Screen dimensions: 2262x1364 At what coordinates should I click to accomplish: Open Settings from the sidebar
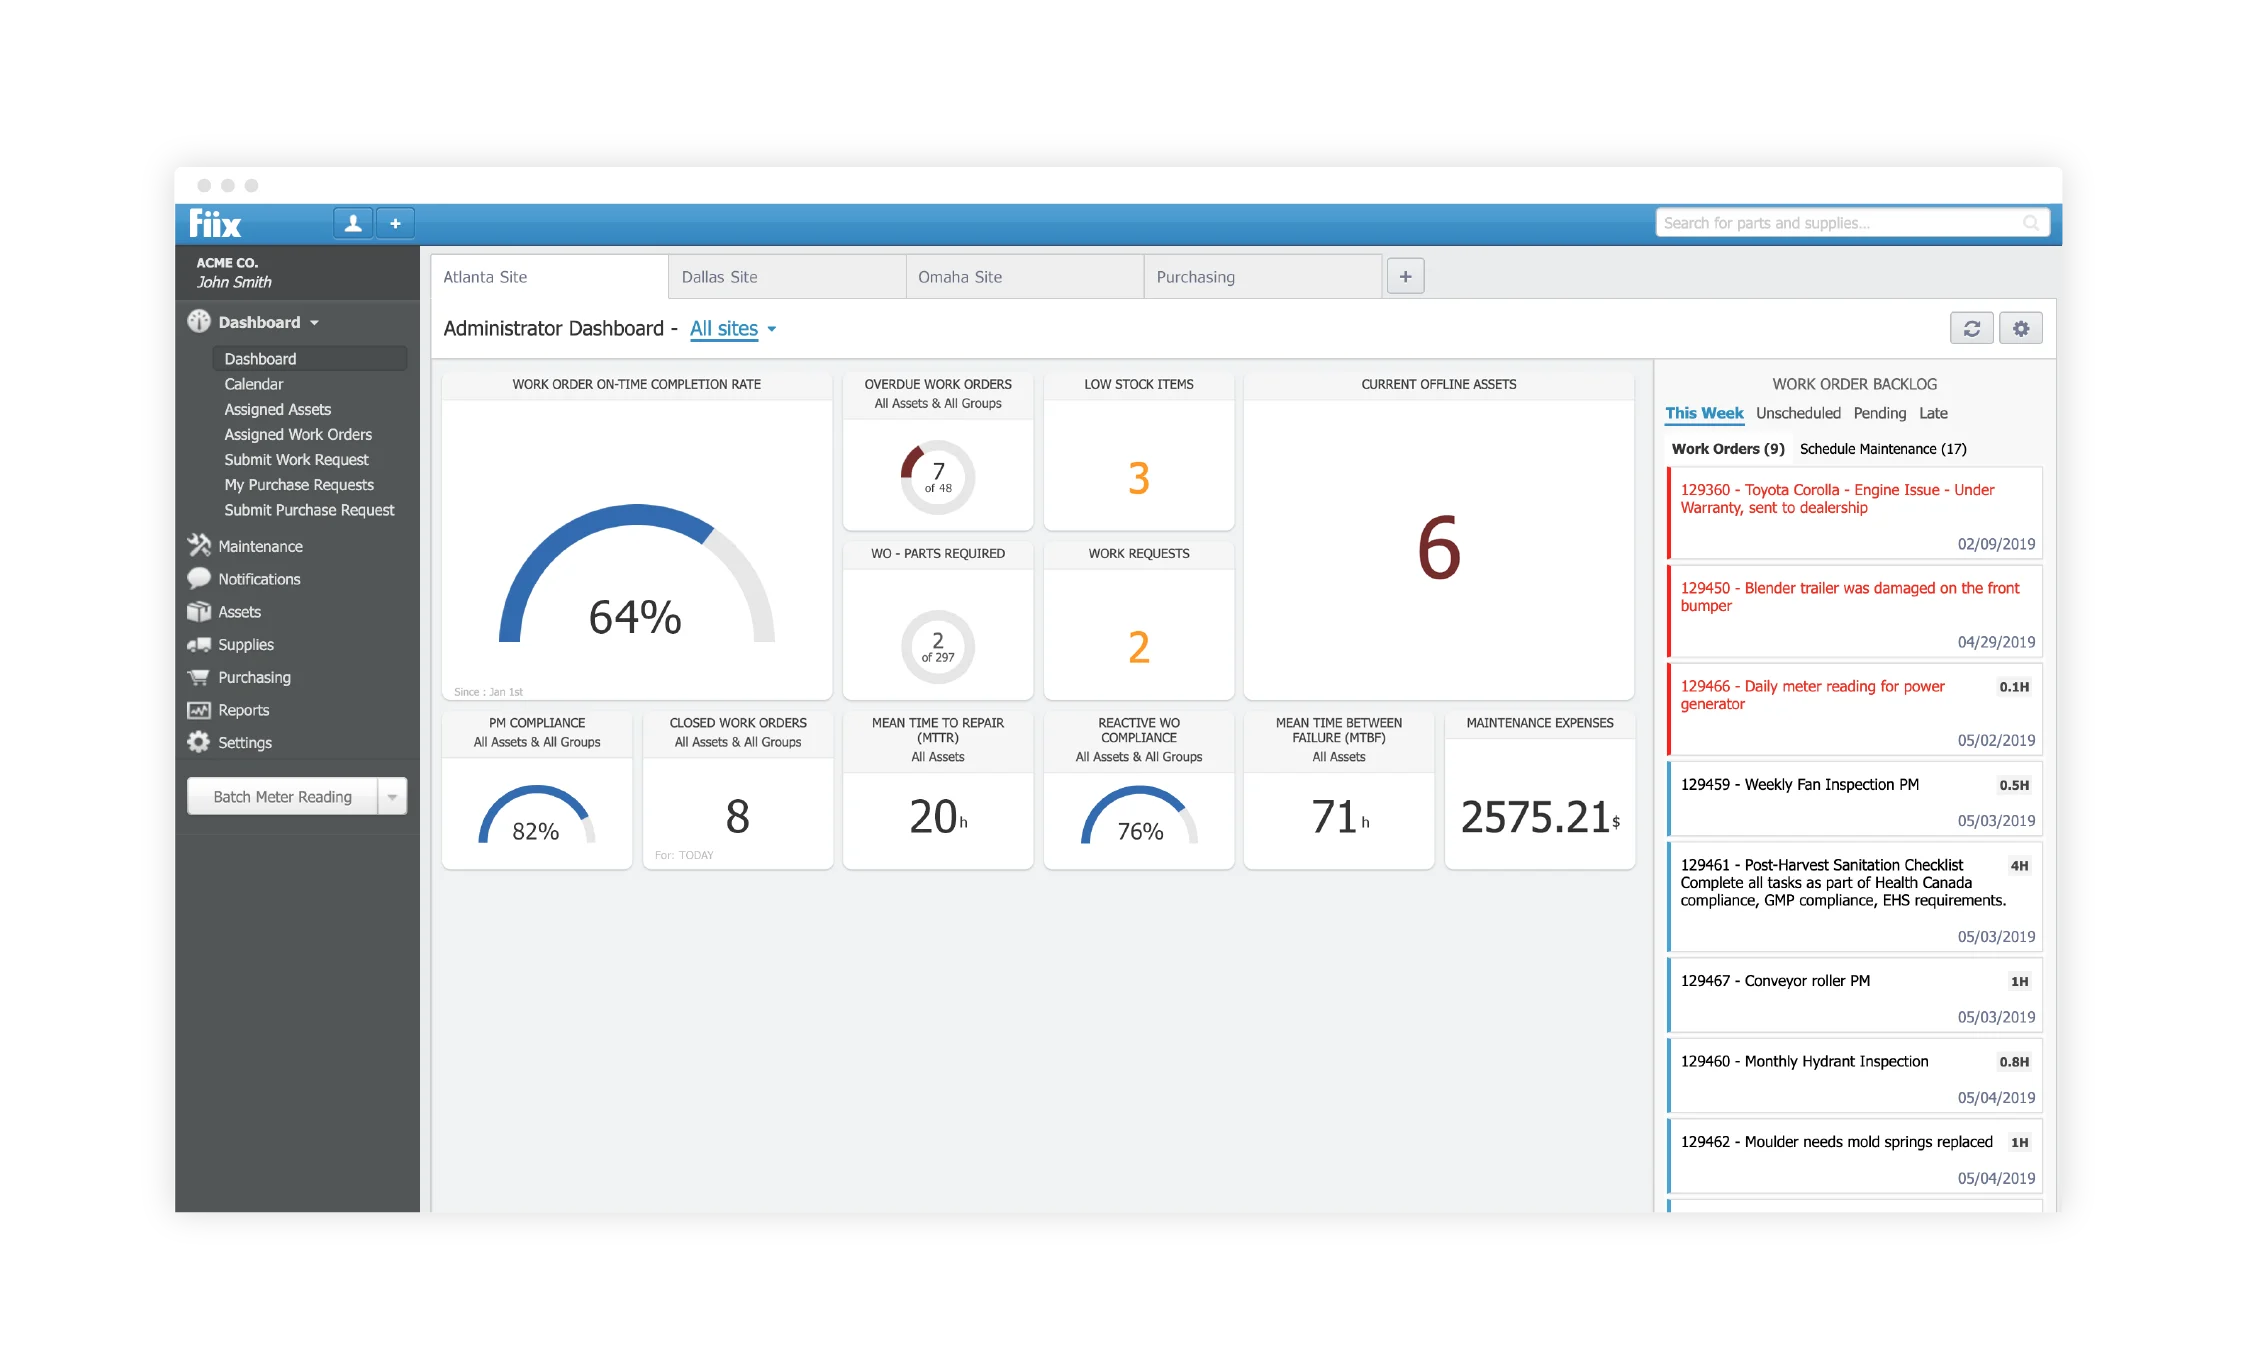click(x=245, y=743)
